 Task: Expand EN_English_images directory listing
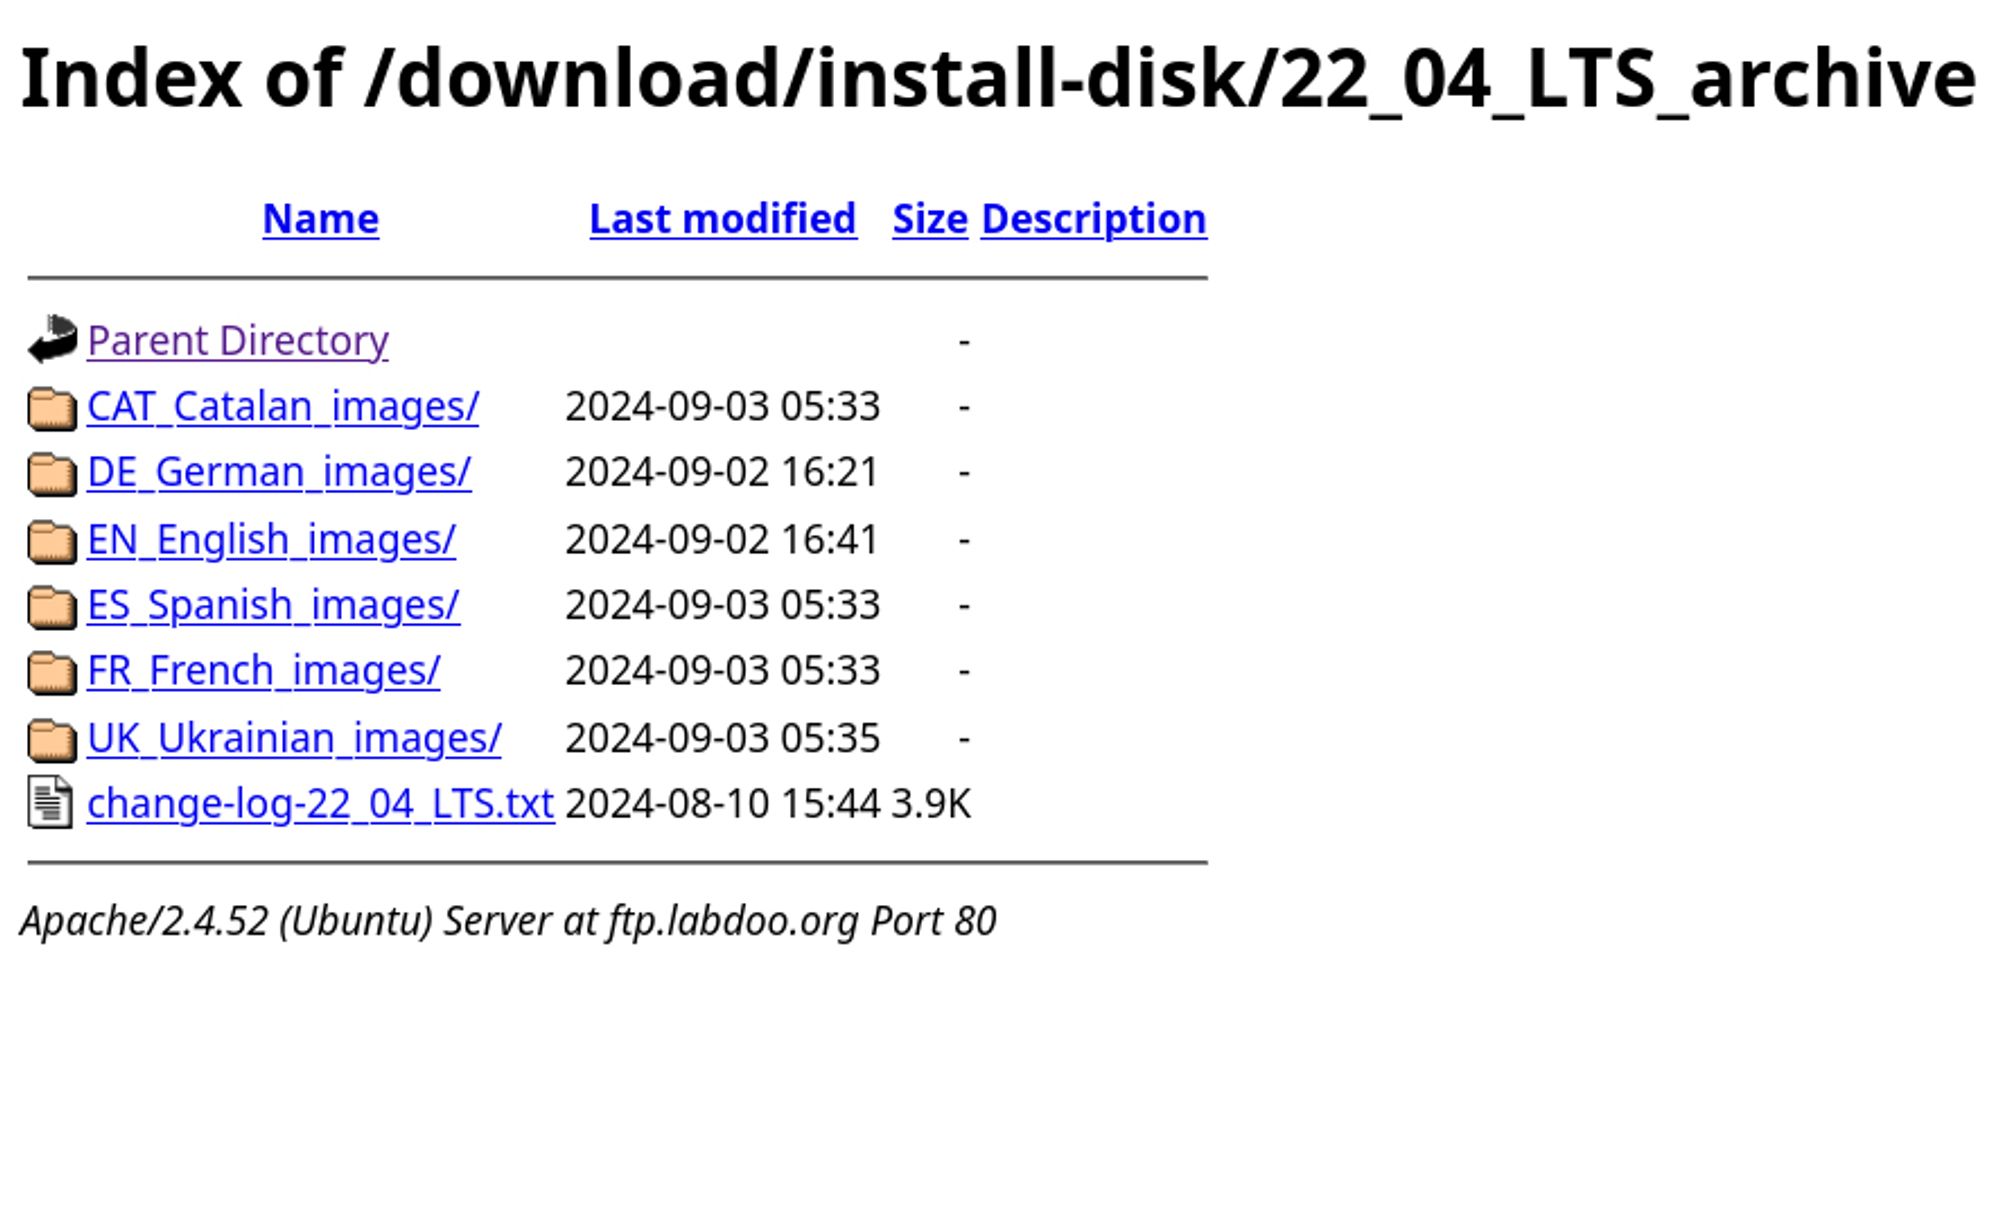click(270, 537)
